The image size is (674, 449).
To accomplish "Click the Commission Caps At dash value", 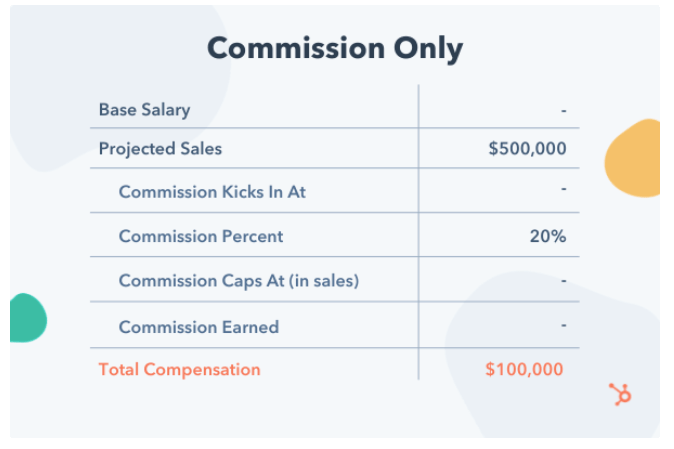I will [564, 281].
